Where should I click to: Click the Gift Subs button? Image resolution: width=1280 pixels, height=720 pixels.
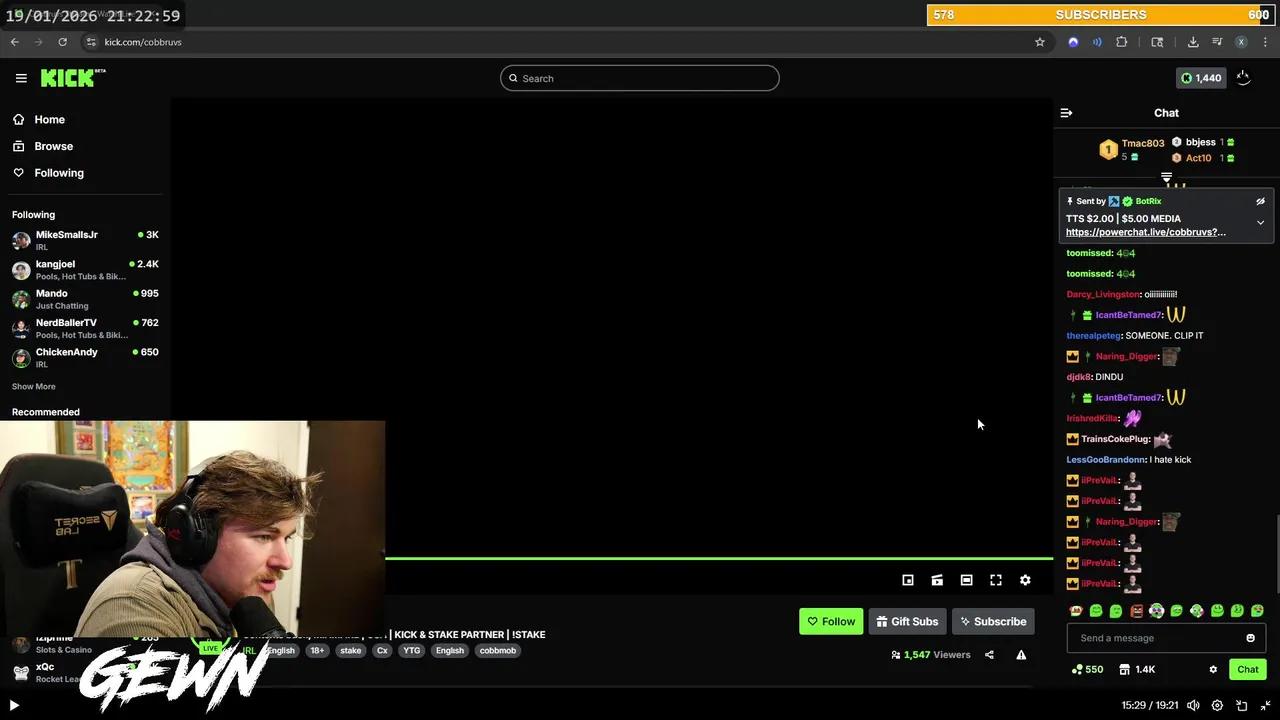click(907, 621)
